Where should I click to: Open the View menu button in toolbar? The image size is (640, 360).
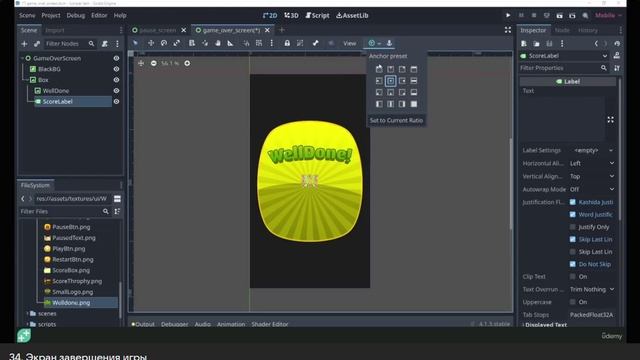[349, 43]
